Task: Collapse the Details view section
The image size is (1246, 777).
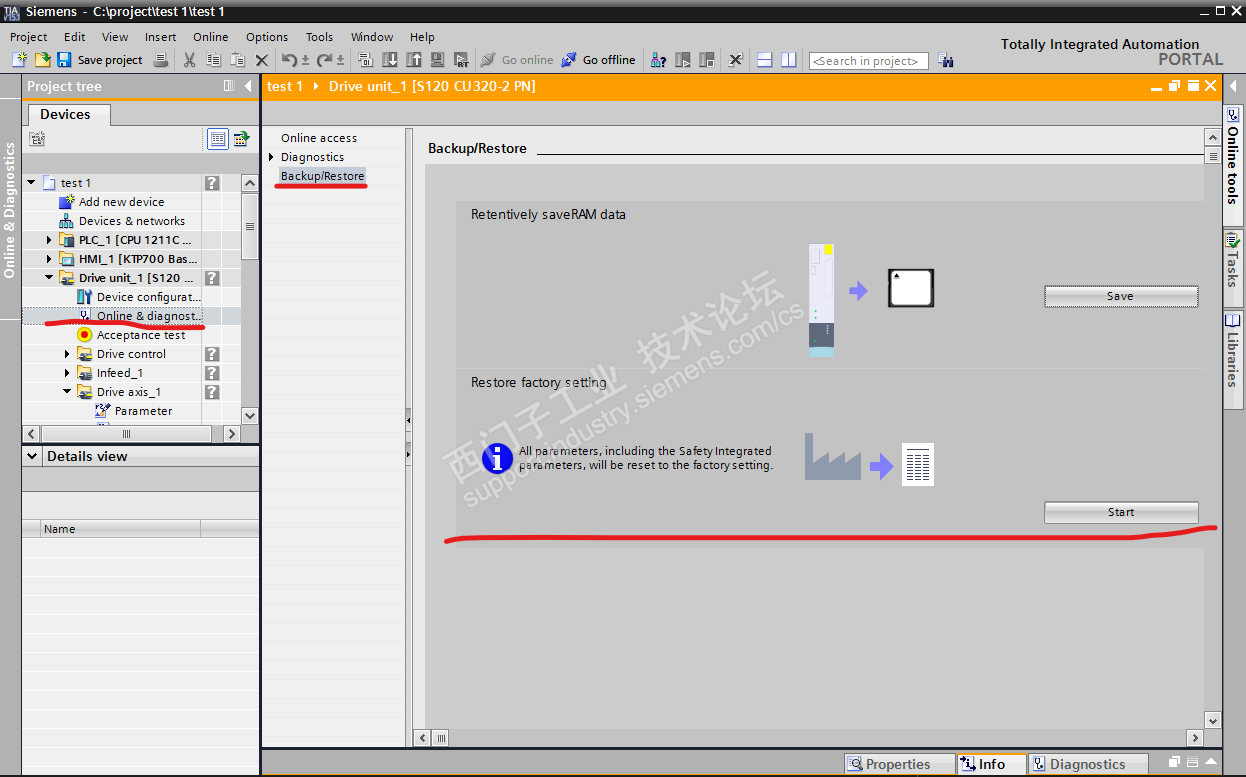Action: 32,456
